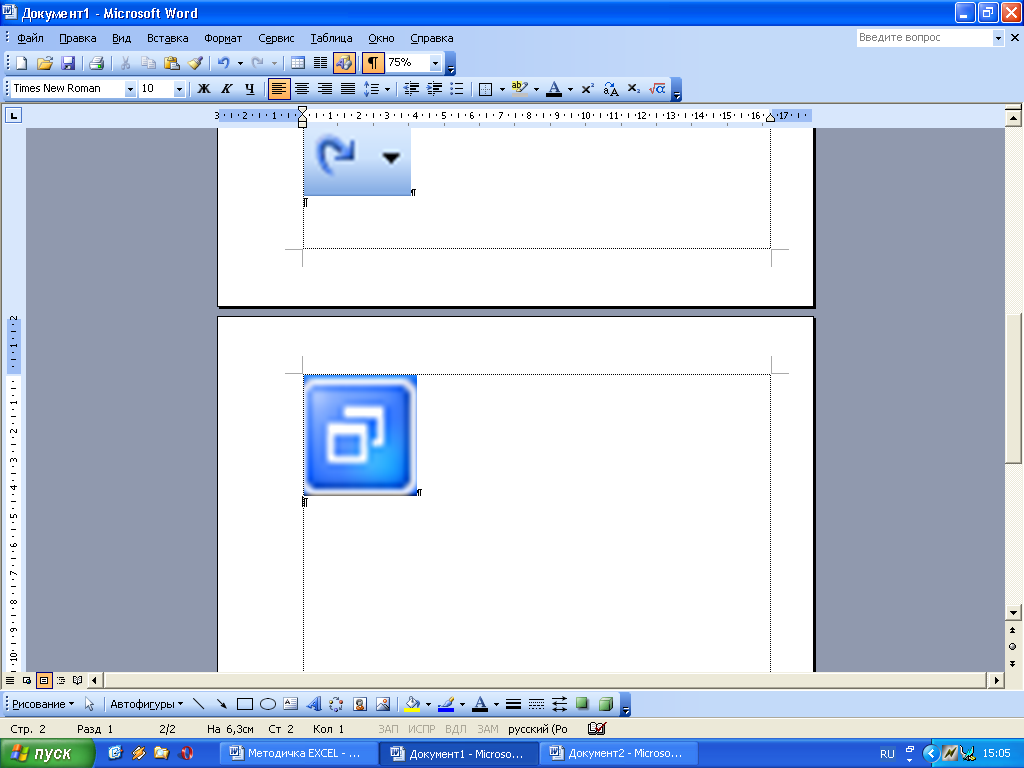Apply superscript formatting
The image size is (1024, 768).
[x=588, y=89]
